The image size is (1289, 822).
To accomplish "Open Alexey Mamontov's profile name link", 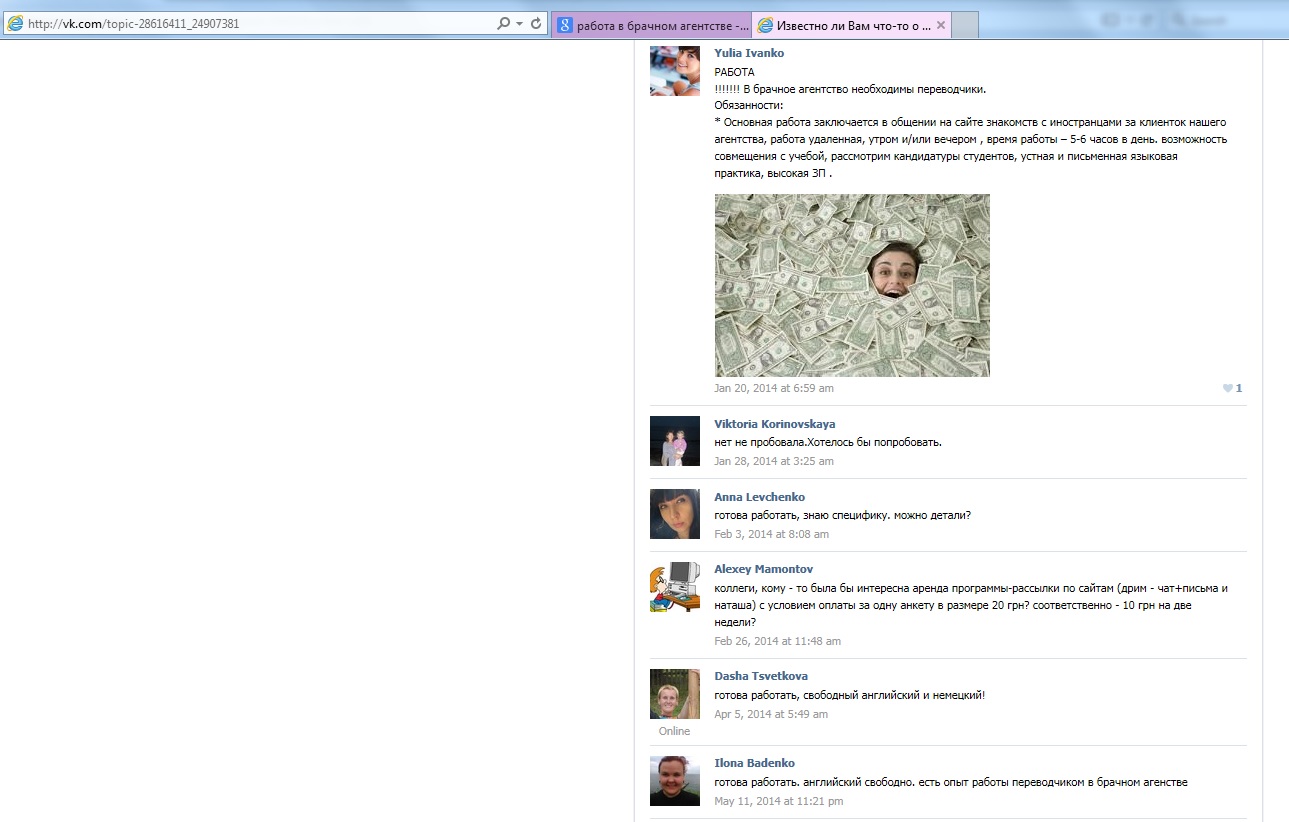I will click(x=764, y=569).
